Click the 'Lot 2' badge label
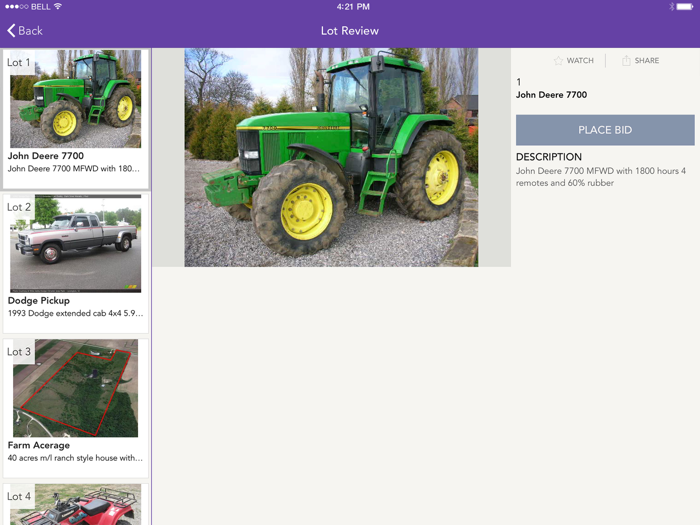Viewport: 700px width, 525px height. click(x=19, y=207)
